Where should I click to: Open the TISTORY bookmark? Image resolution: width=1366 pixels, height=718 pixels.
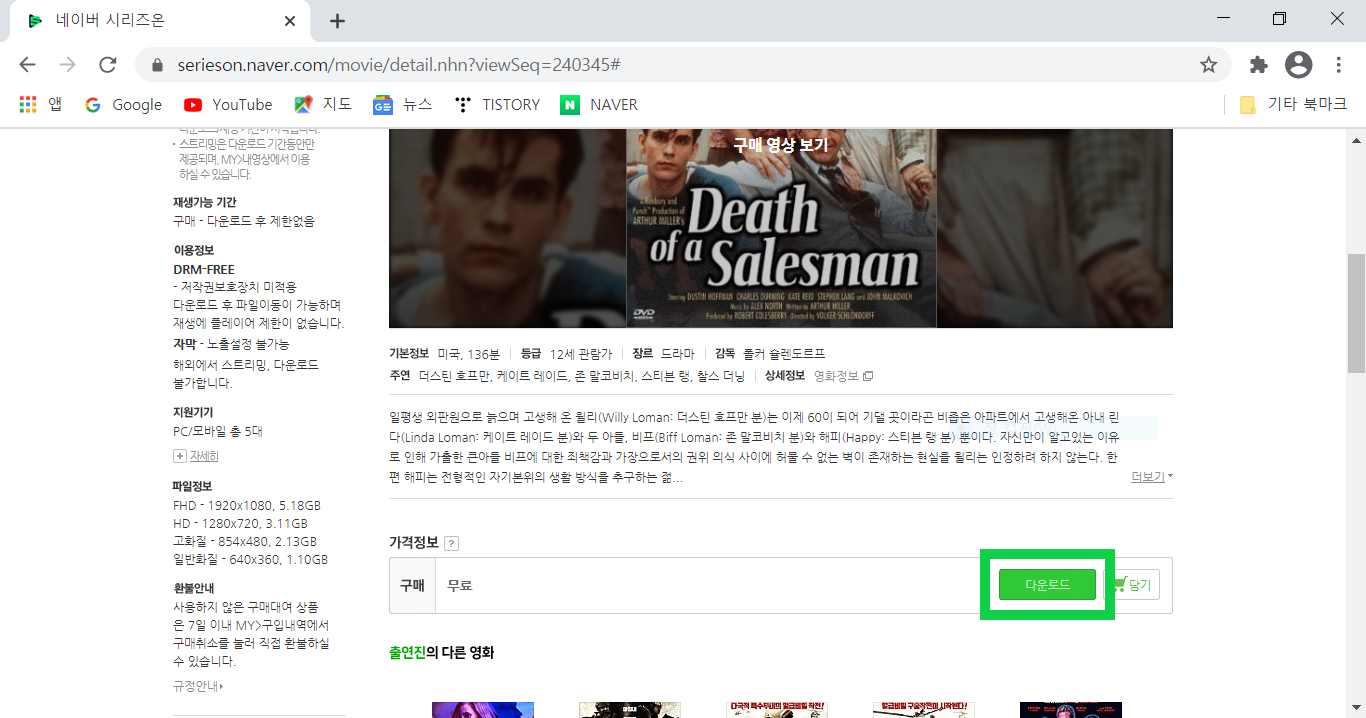(497, 105)
